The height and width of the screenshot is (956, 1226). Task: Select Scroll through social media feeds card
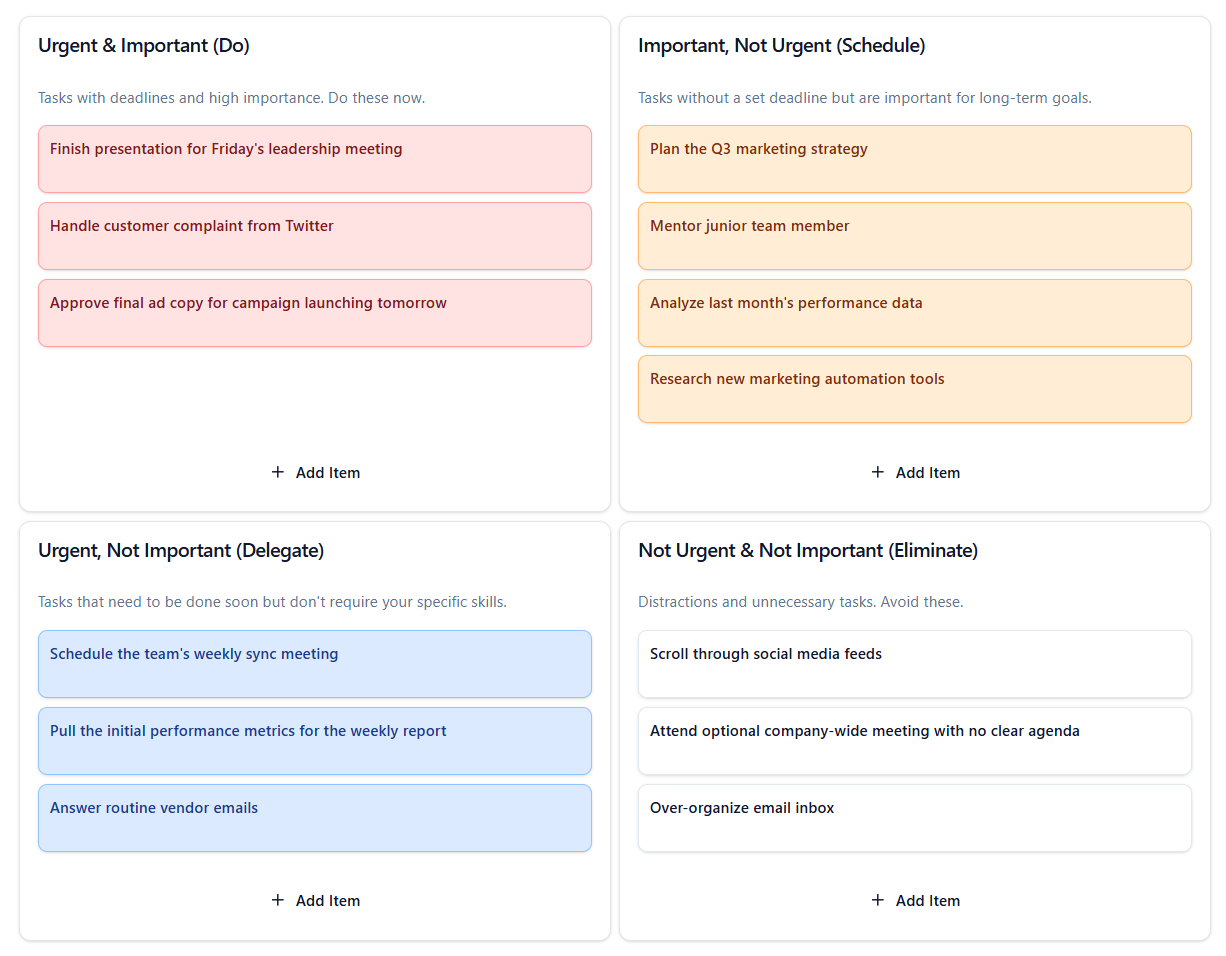coord(914,664)
